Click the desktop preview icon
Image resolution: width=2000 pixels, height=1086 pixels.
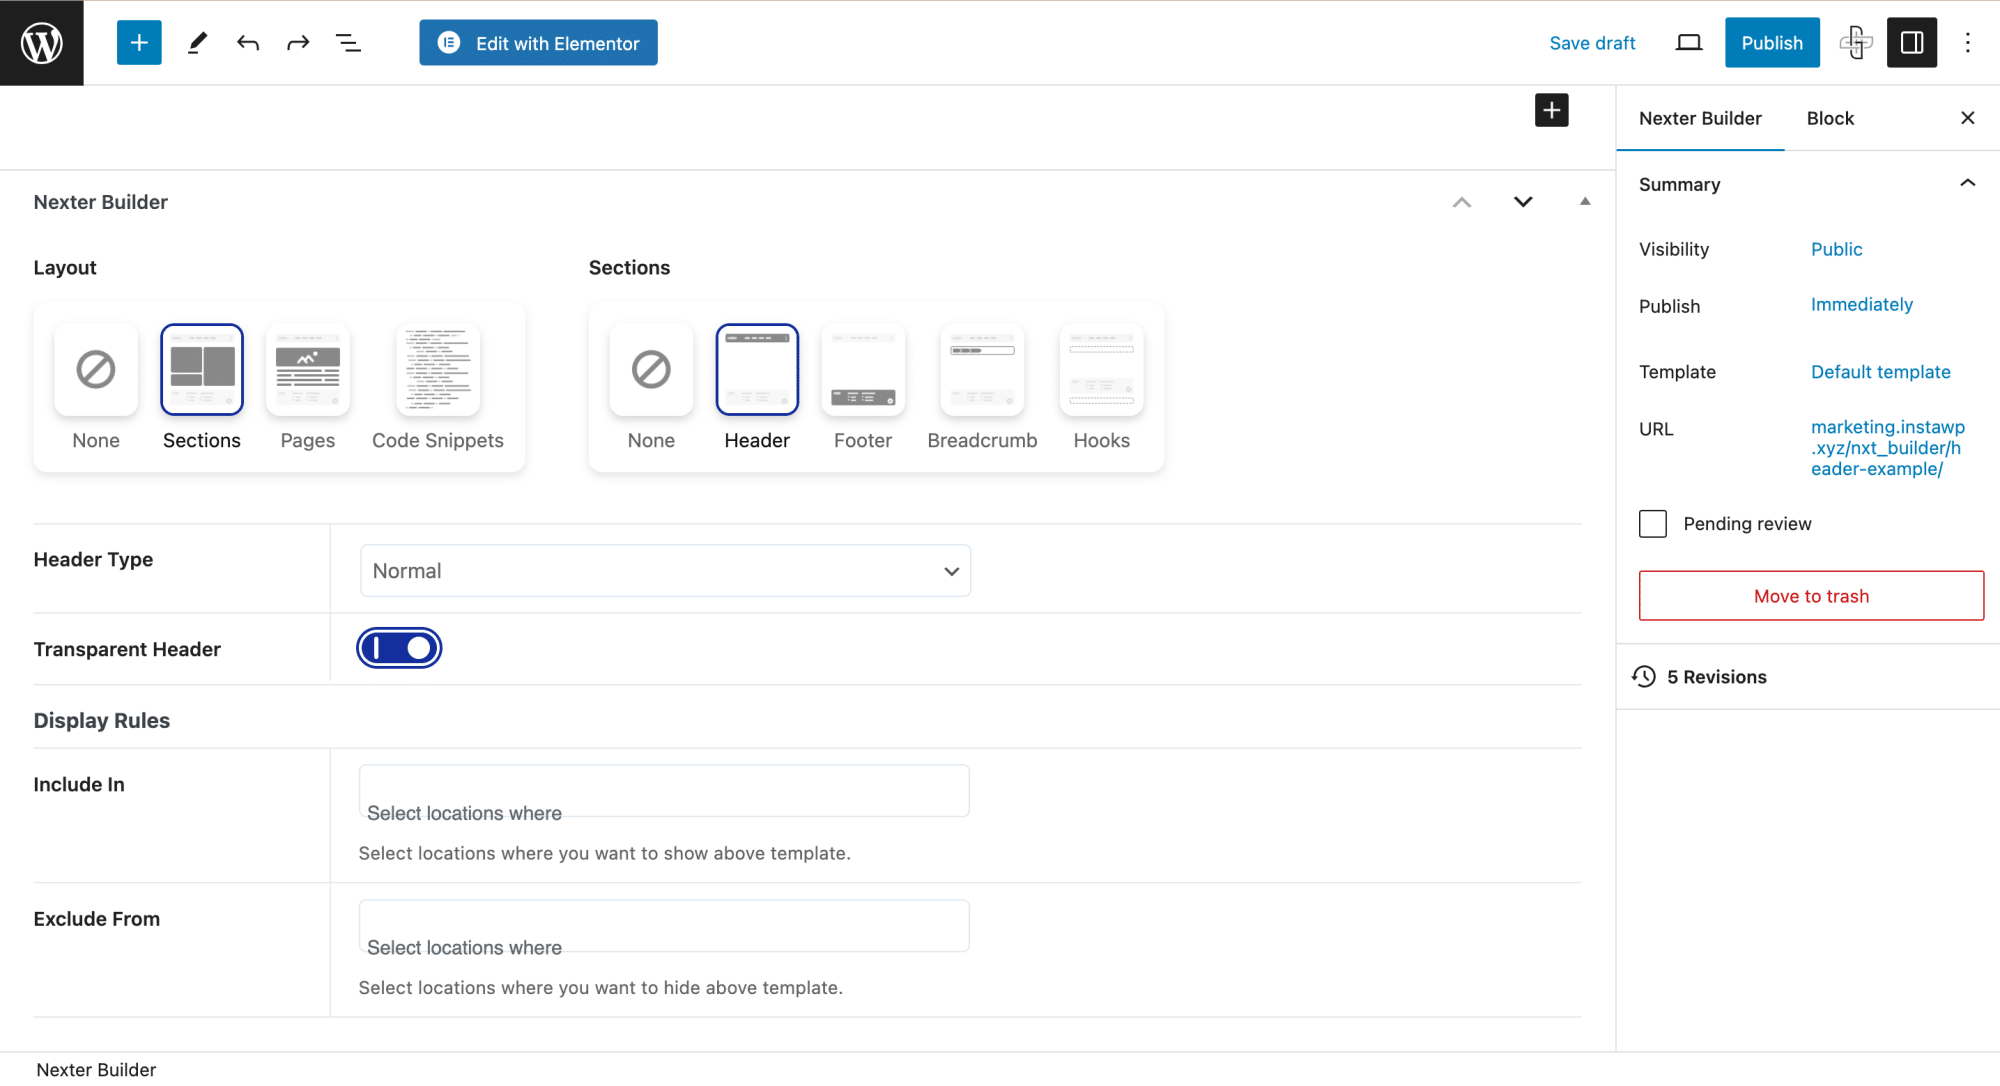point(1688,42)
